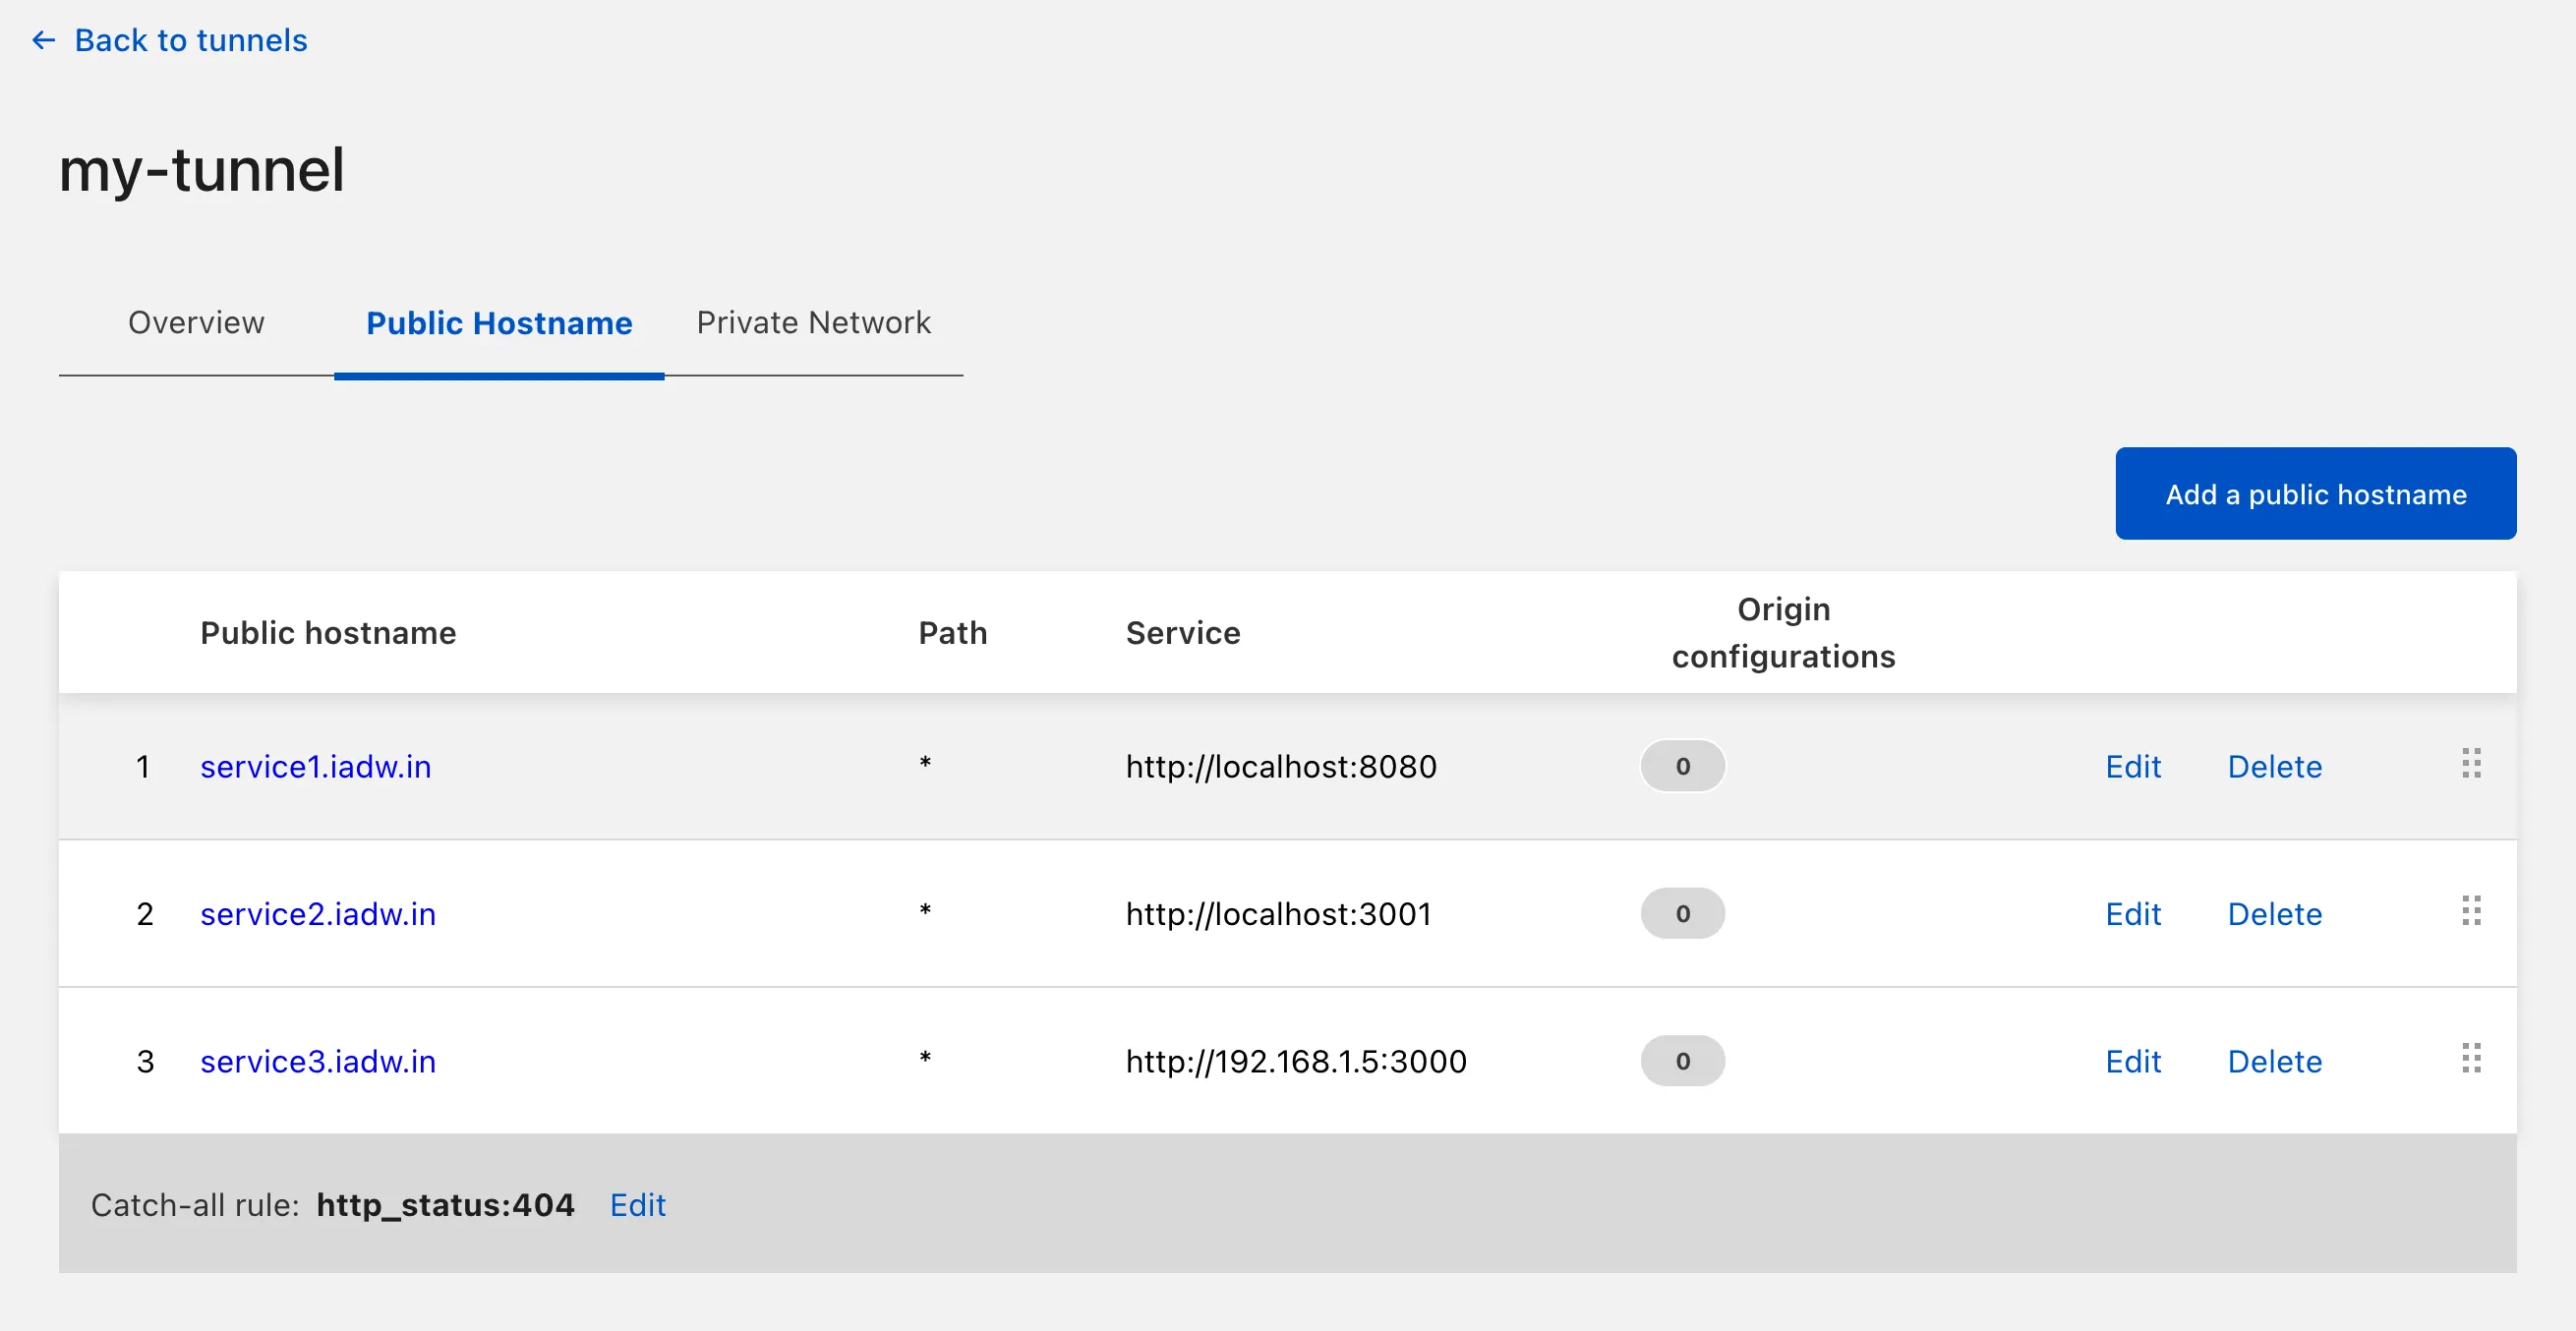This screenshot has width=2576, height=1331.
Task: Click origin configurations badge for service2.iadw.in
Action: tap(1682, 913)
